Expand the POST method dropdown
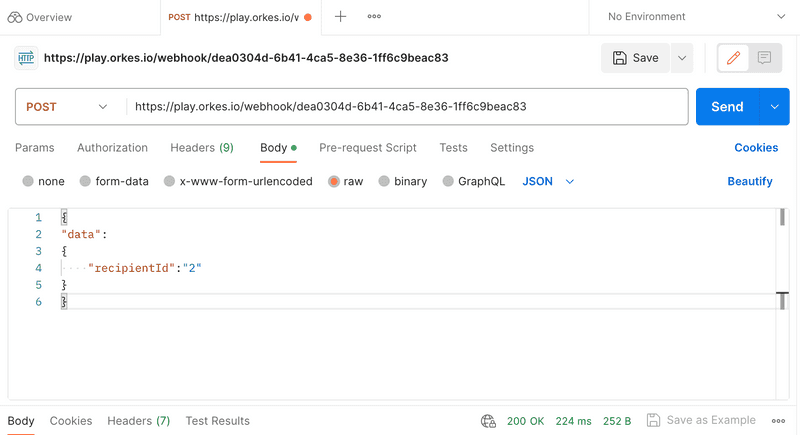800x435 pixels. click(x=68, y=107)
